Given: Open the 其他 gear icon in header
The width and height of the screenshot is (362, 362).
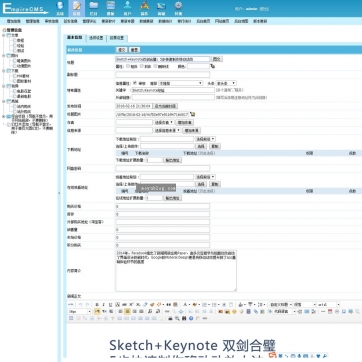Looking at the screenshot, I should pyautogui.click(x=178, y=8).
